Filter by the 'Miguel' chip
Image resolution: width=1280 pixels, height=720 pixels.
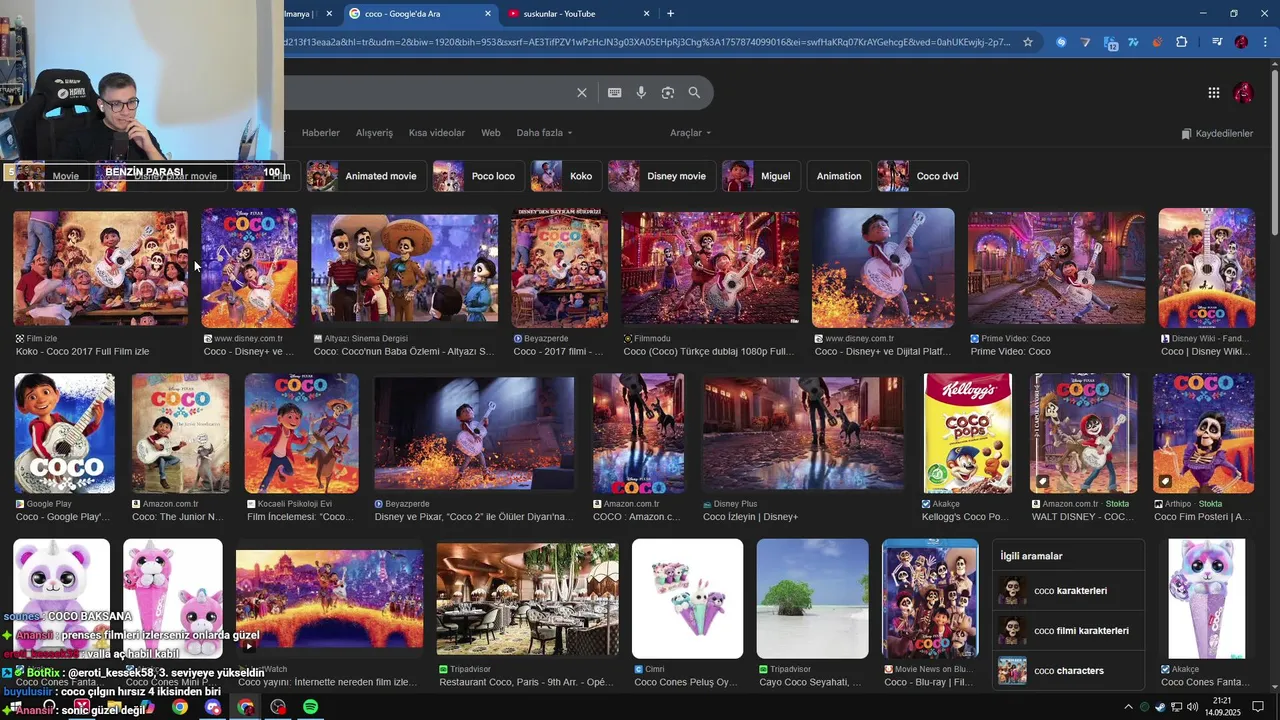761,176
